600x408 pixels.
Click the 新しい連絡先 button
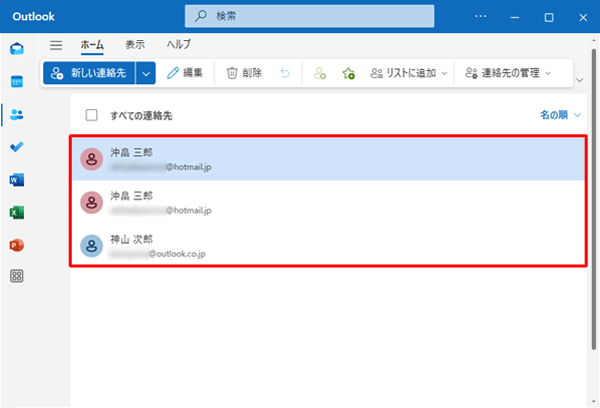[x=89, y=73]
